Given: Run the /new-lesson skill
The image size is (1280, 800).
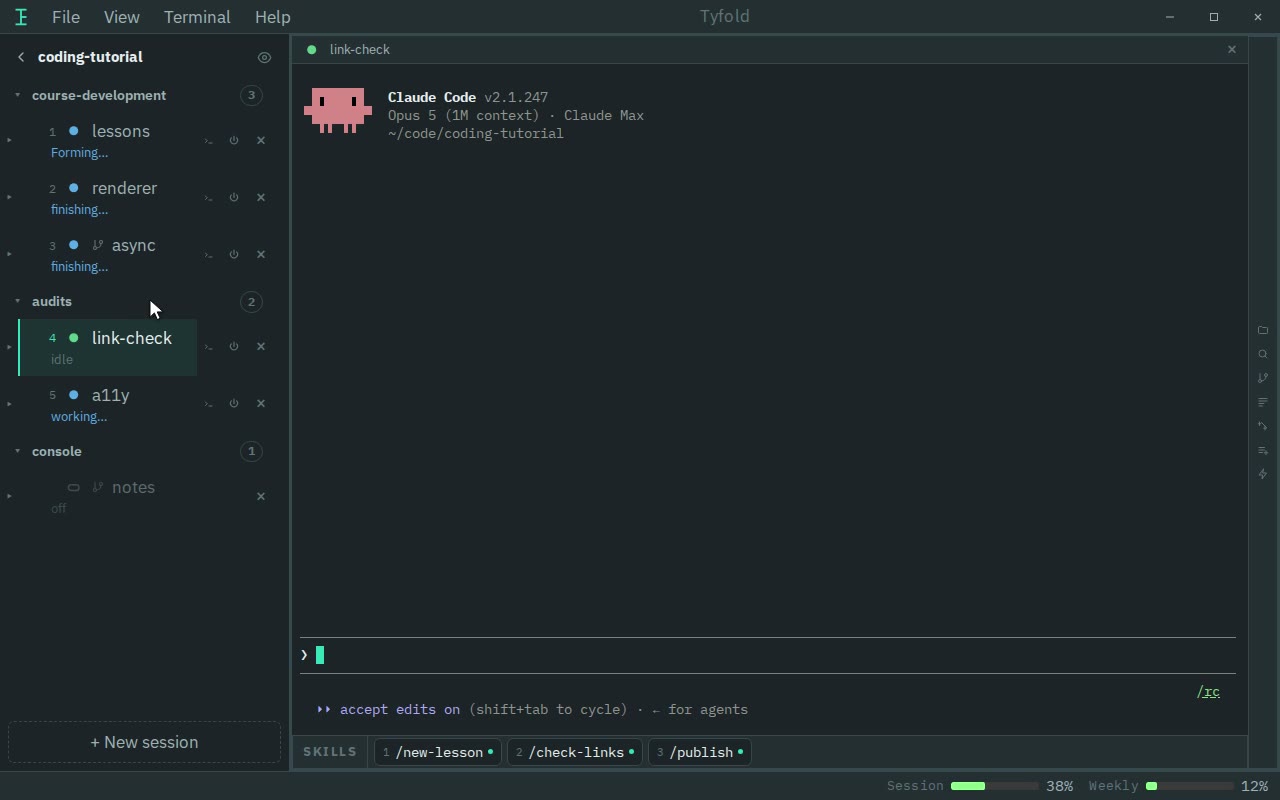Looking at the screenshot, I should coord(437,752).
